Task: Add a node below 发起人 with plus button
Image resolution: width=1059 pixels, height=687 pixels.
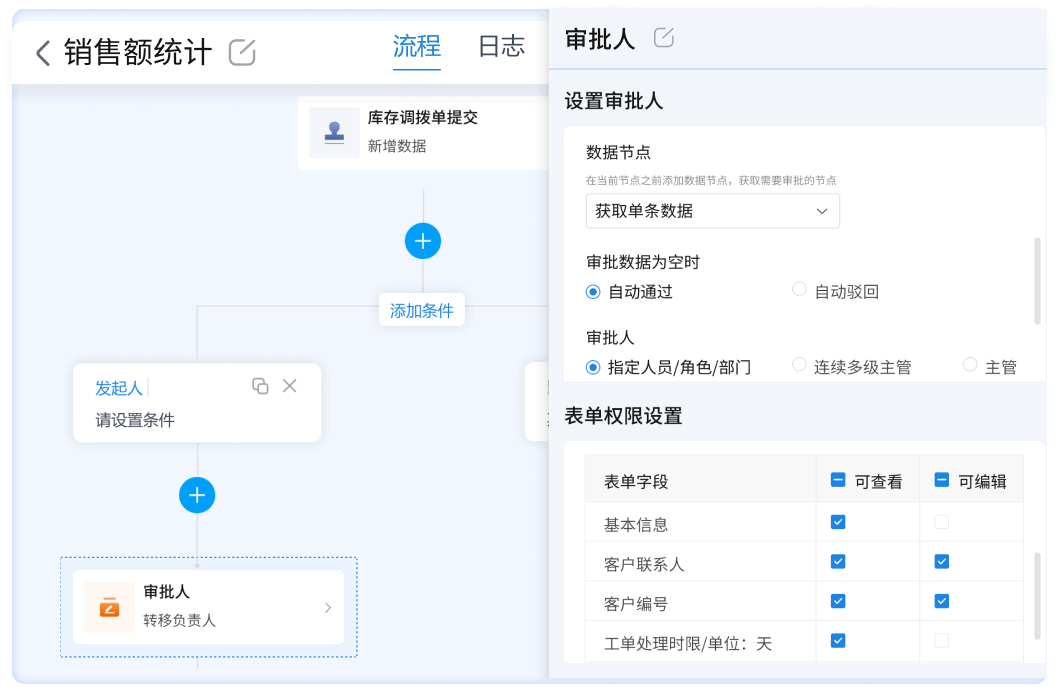Action: click(x=197, y=495)
